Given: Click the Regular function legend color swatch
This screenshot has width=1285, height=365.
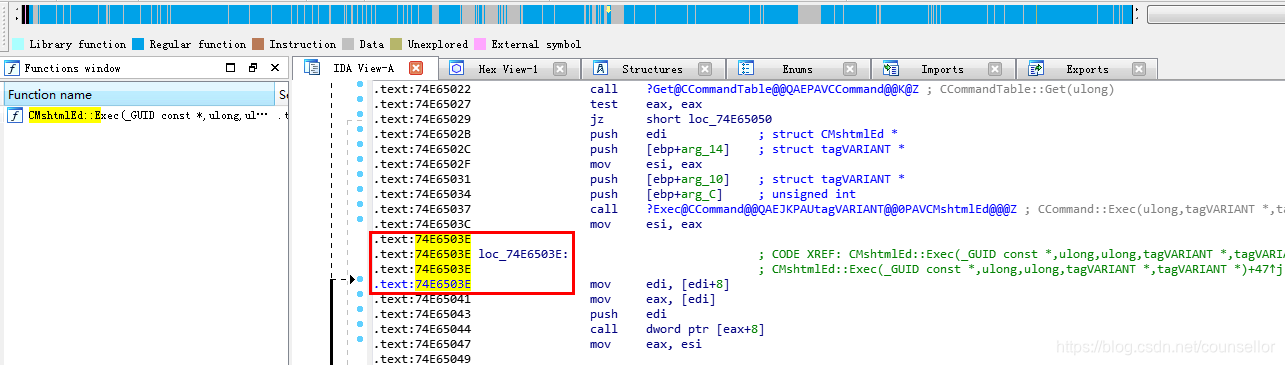Looking at the screenshot, I should [x=138, y=44].
